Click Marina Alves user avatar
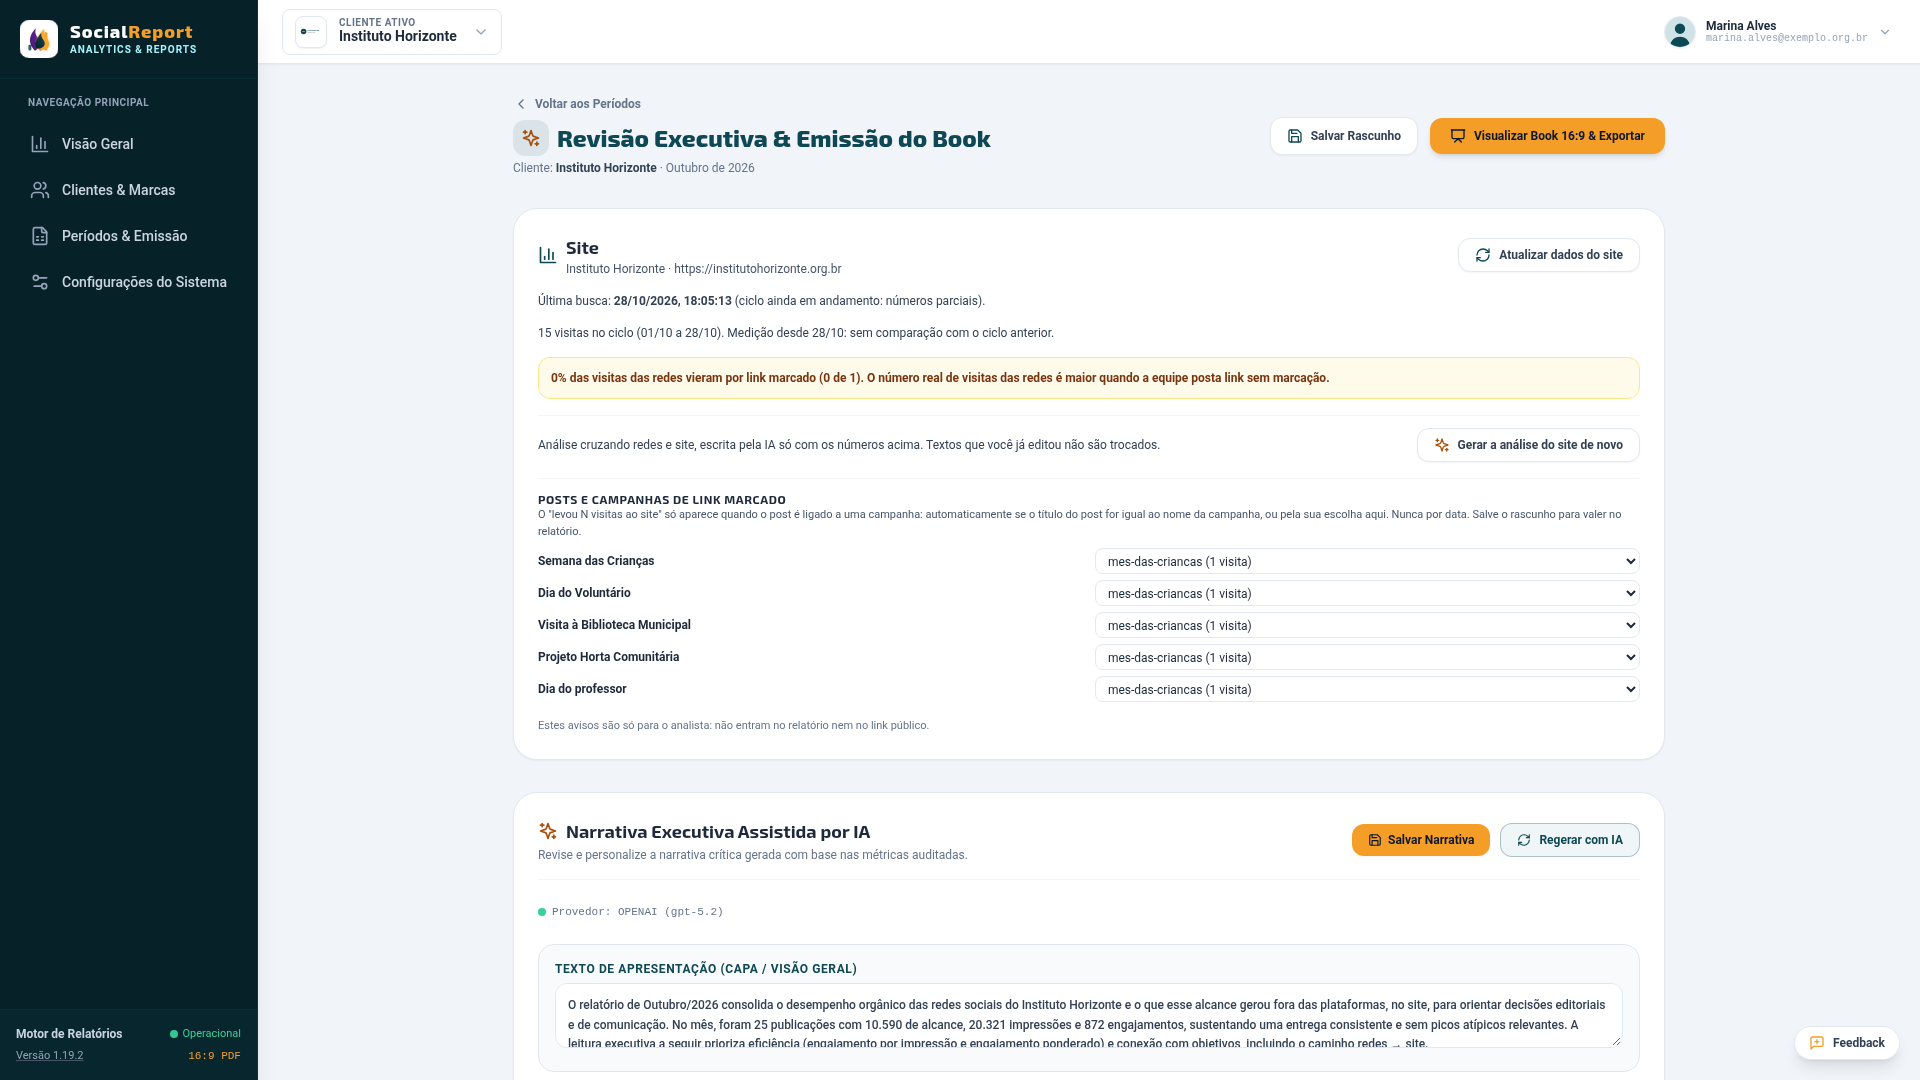This screenshot has width=1920, height=1080. coord(1680,32)
